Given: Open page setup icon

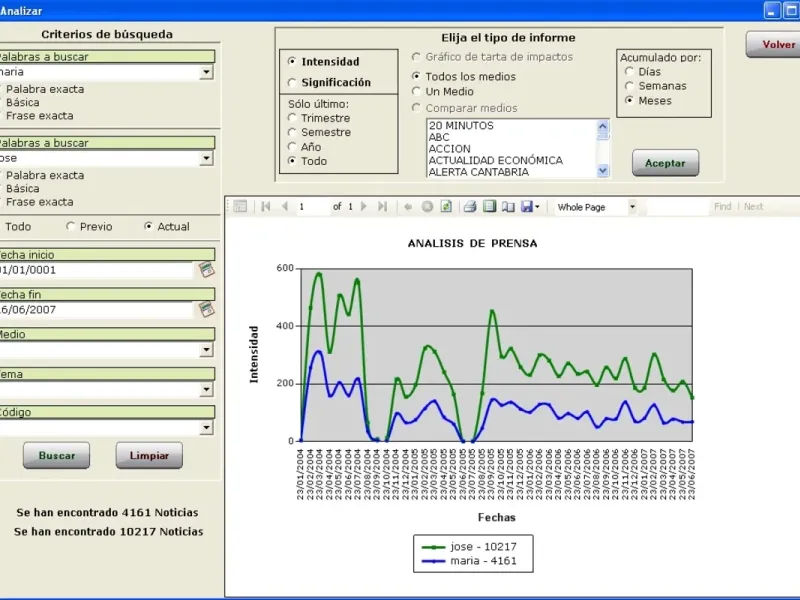Looking at the screenshot, I should point(508,207).
